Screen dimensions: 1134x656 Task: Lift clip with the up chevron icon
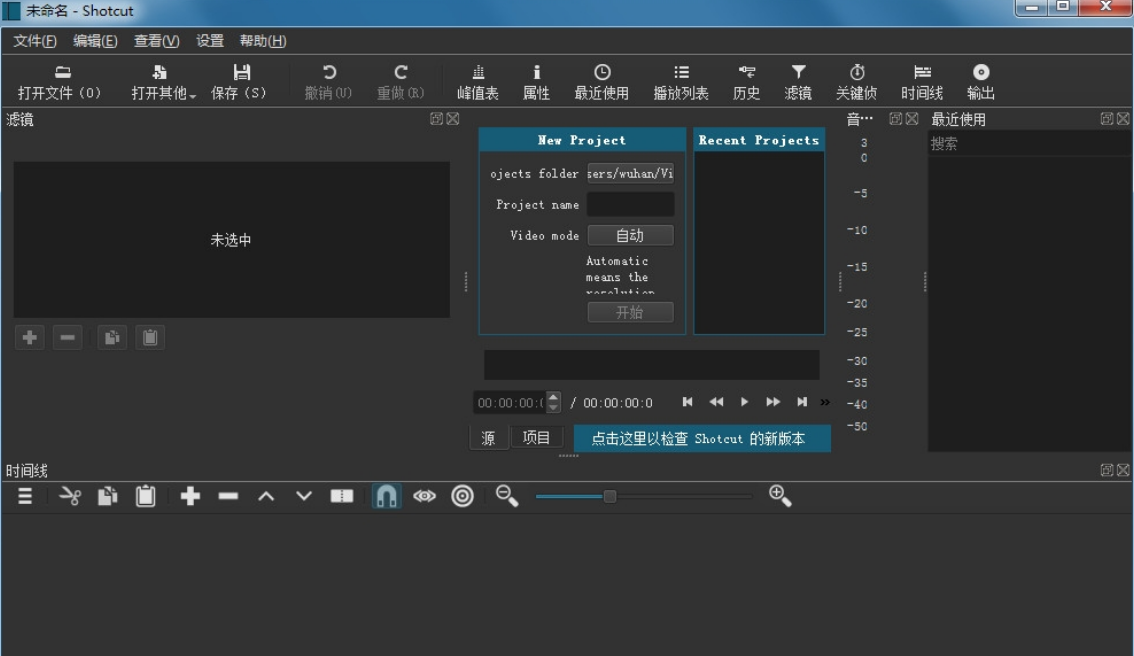coord(266,496)
